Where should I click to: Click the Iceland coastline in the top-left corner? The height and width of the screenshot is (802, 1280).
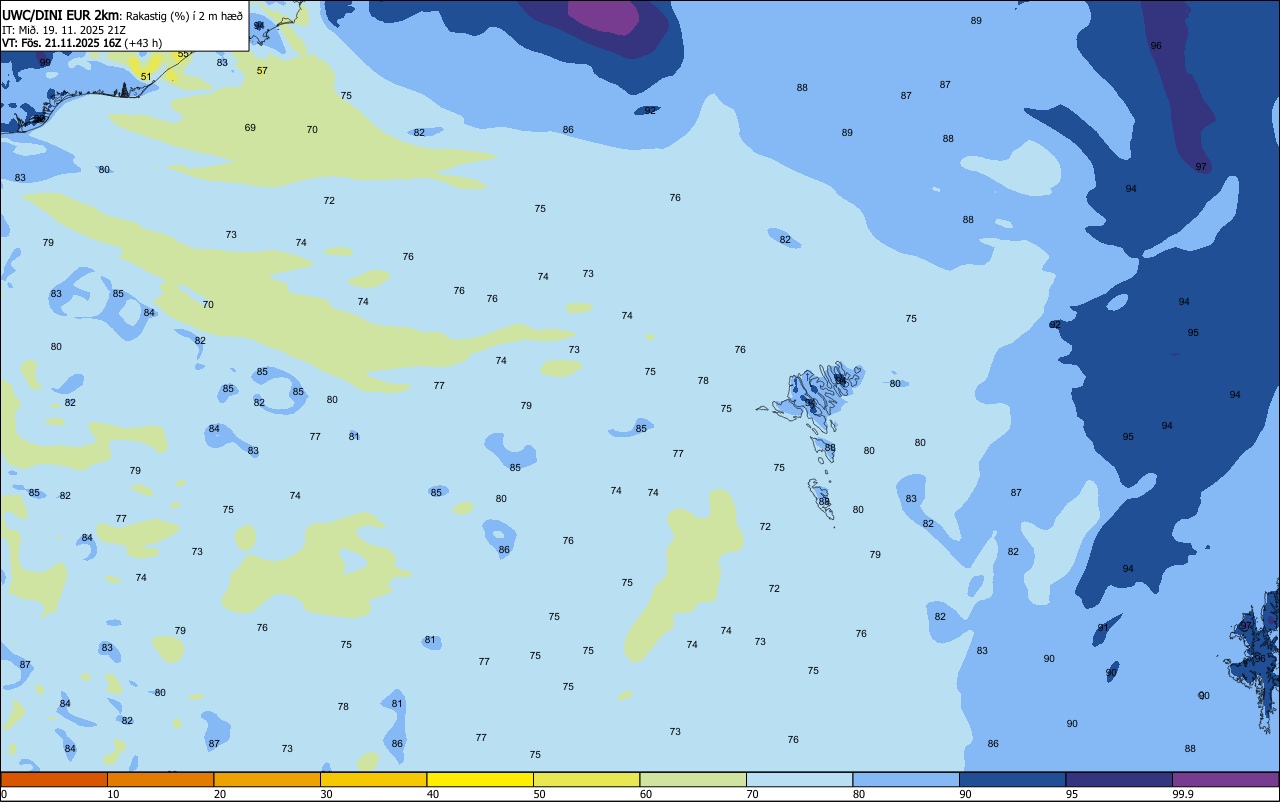click(70, 95)
